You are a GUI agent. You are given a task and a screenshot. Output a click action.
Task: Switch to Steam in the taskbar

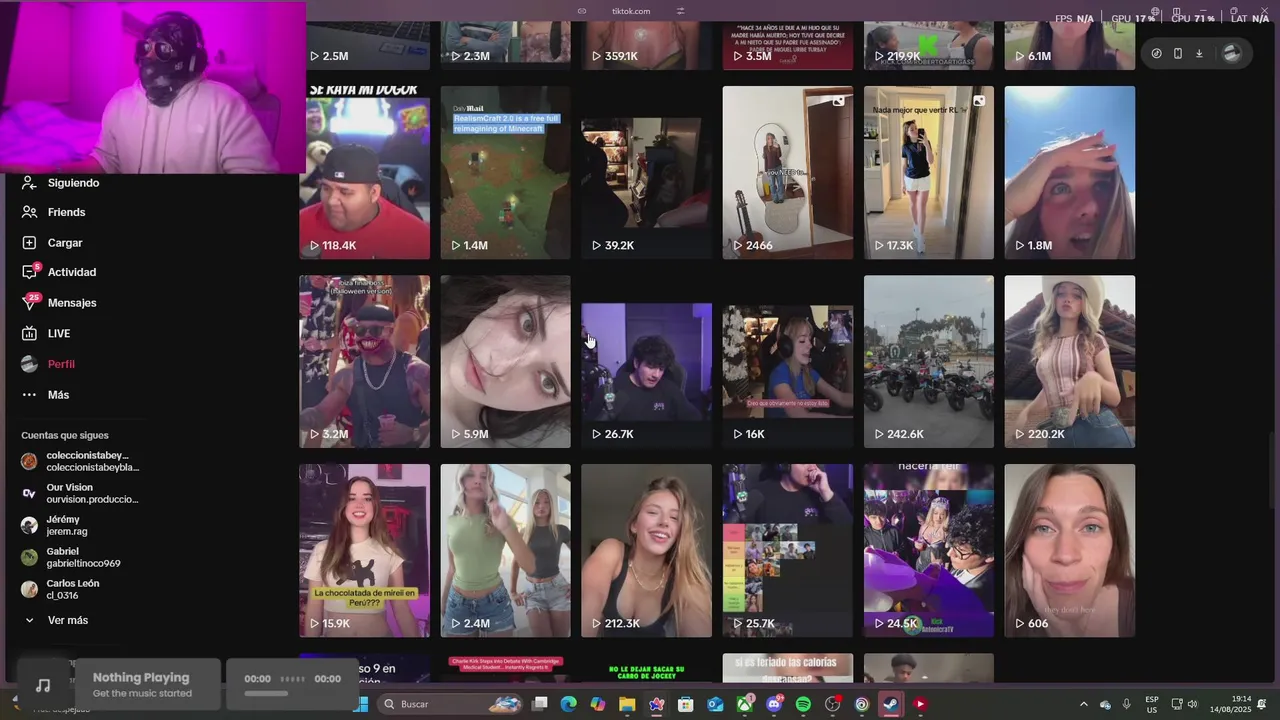[890, 704]
